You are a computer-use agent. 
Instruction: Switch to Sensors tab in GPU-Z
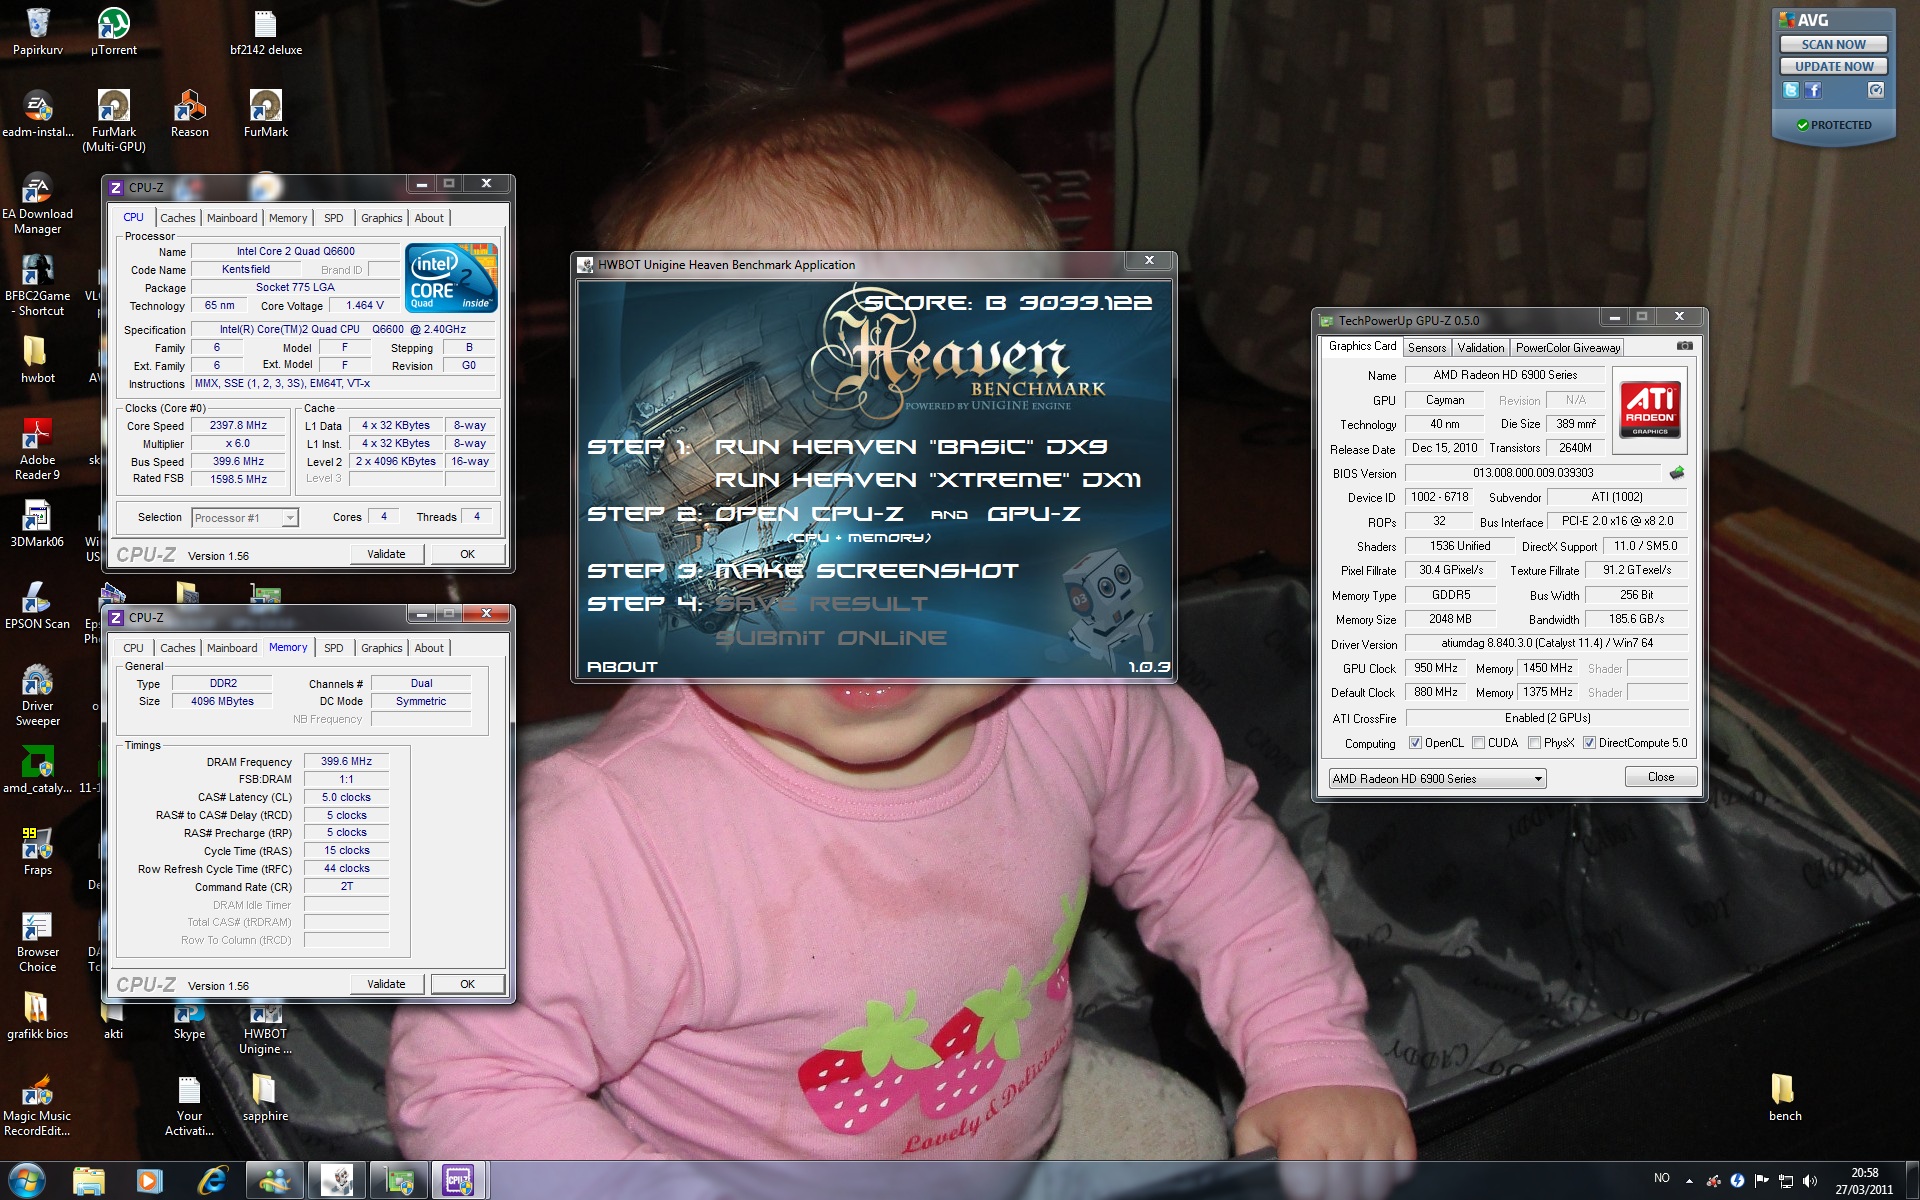pyautogui.click(x=1427, y=348)
